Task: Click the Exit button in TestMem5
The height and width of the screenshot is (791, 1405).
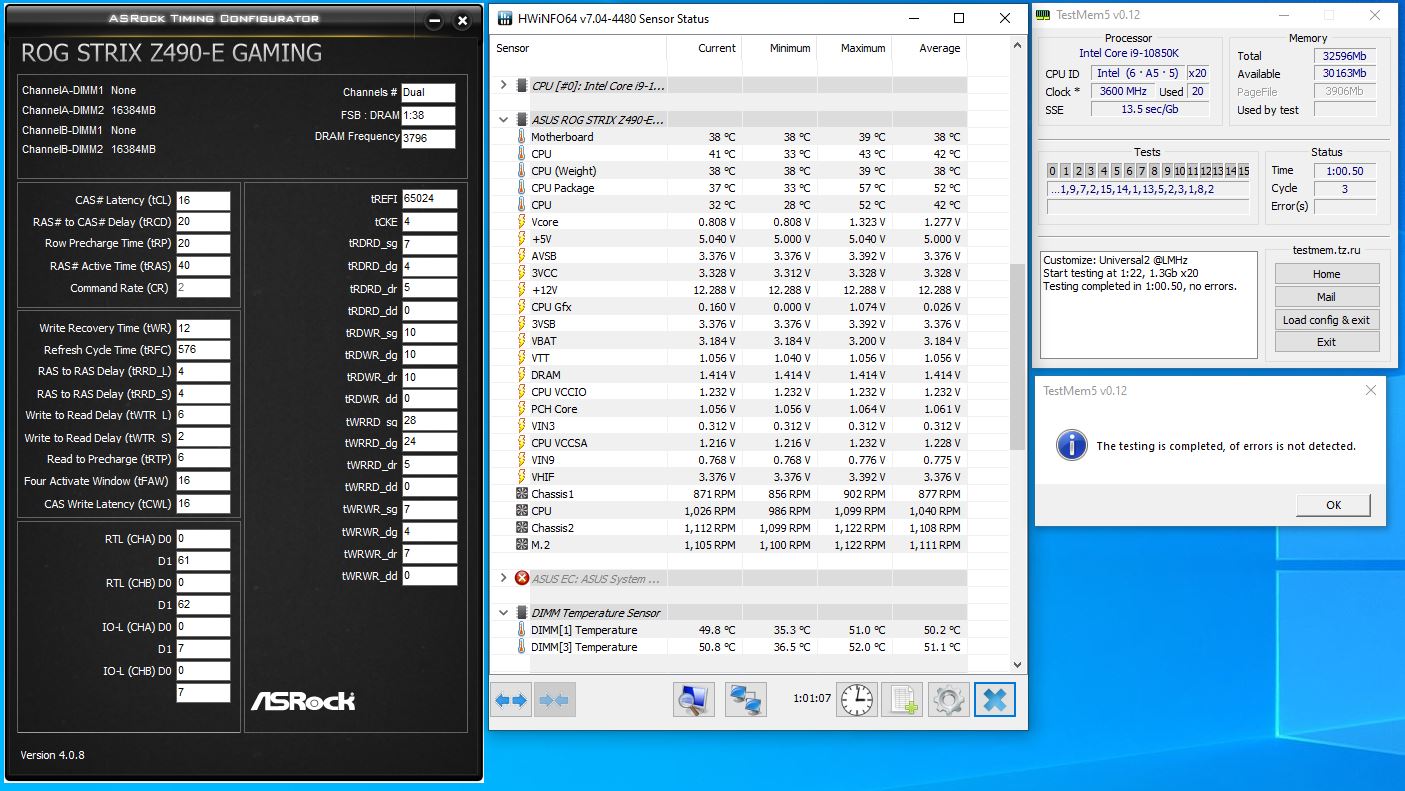Action: pos(1326,342)
